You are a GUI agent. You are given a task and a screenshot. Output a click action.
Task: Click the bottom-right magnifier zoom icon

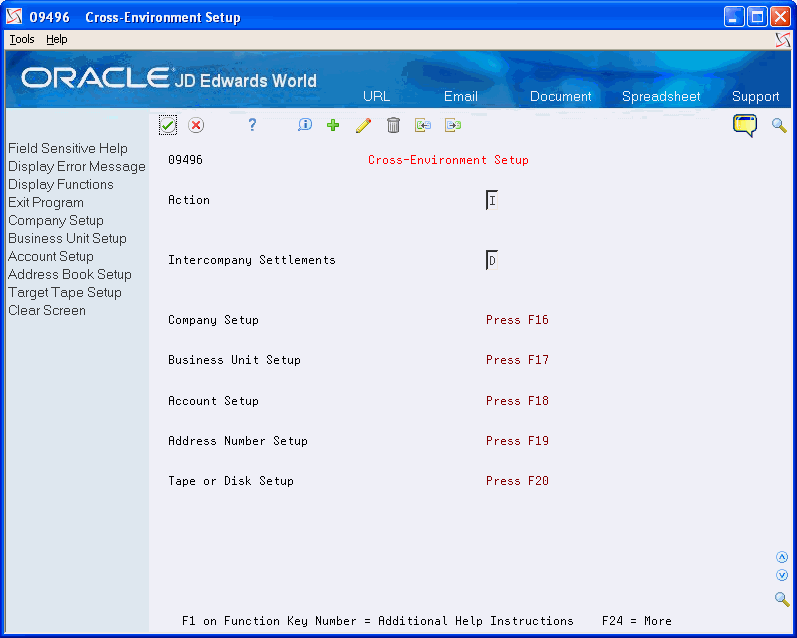(x=782, y=599)
